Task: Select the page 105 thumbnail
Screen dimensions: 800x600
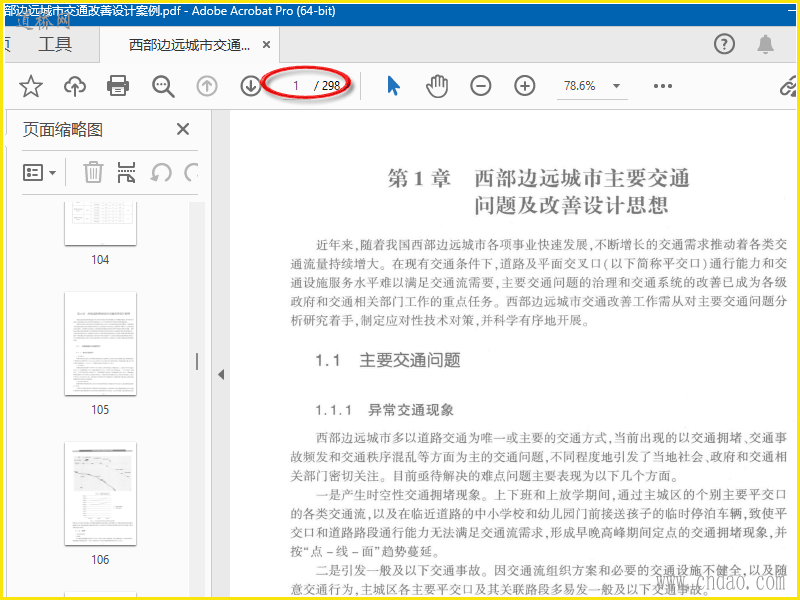Action: pyautogui.click(x=101, y=344)
